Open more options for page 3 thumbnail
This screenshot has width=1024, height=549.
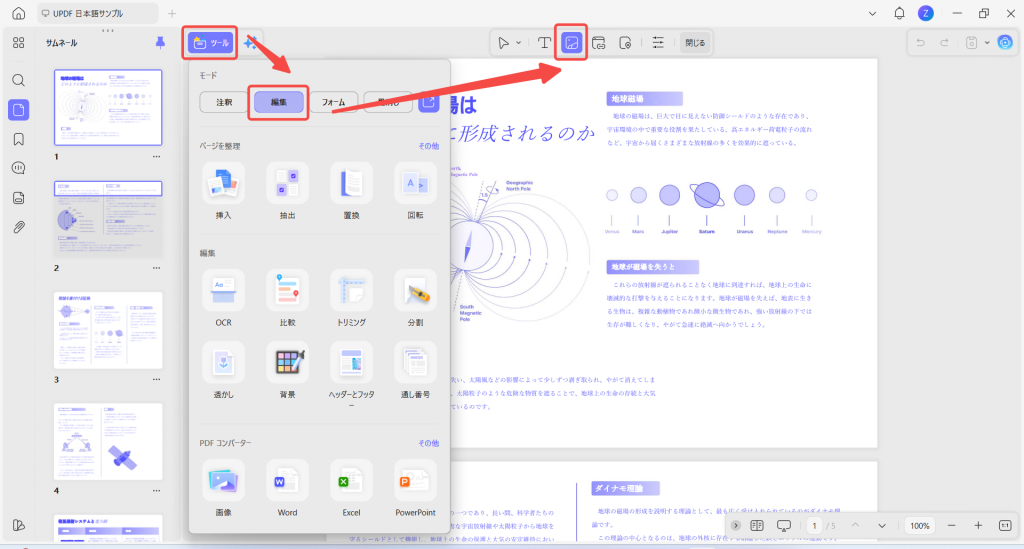pos(156,379)
